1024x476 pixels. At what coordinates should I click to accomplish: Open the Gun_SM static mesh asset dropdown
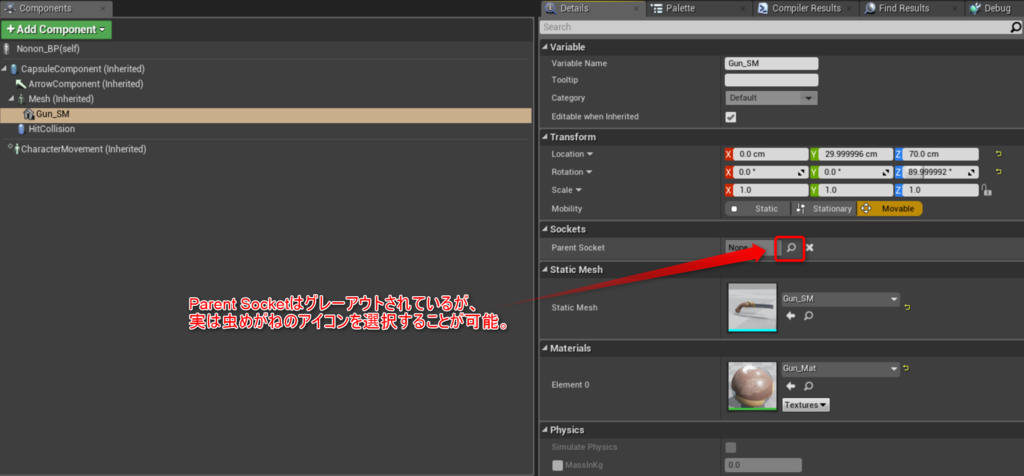[x=840, y=299]
